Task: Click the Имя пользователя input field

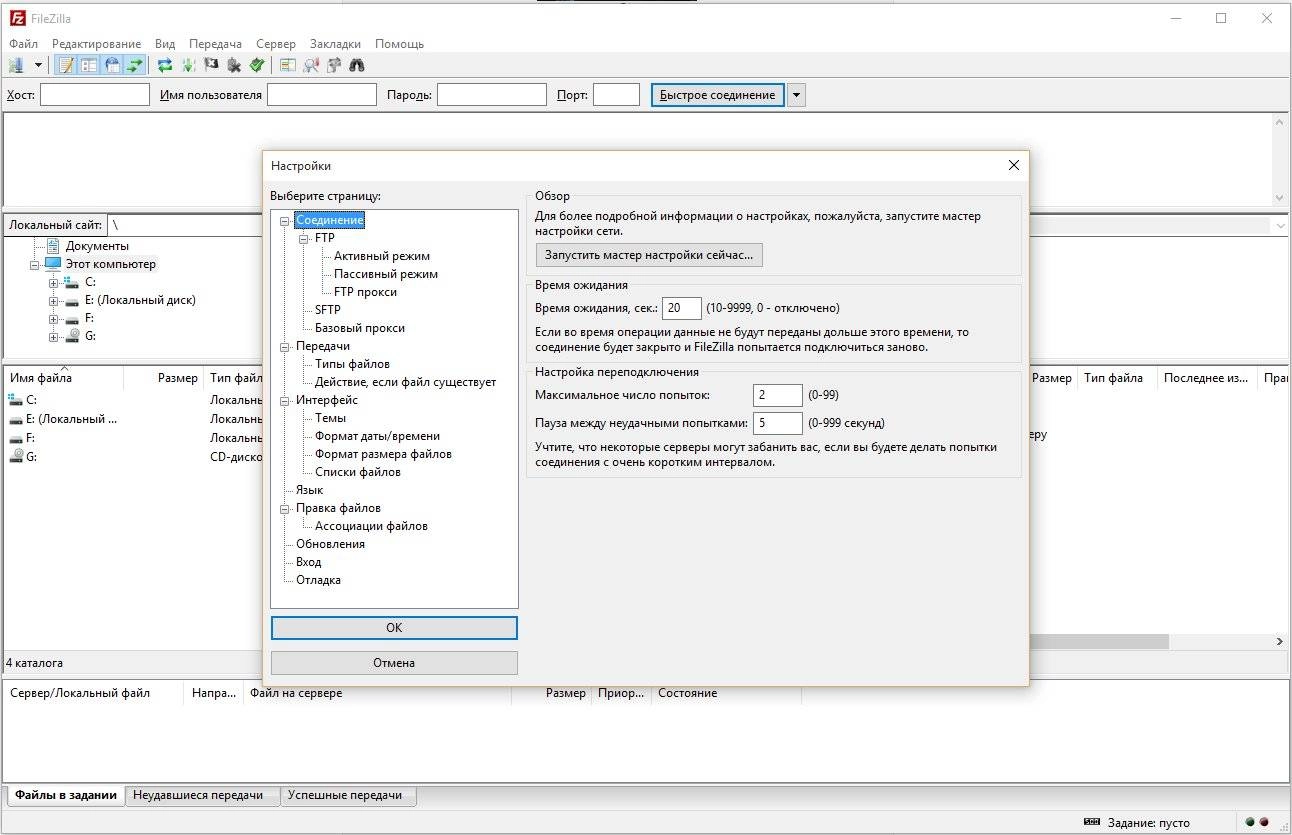Action: pyautogui.click(x=322, y=95)
